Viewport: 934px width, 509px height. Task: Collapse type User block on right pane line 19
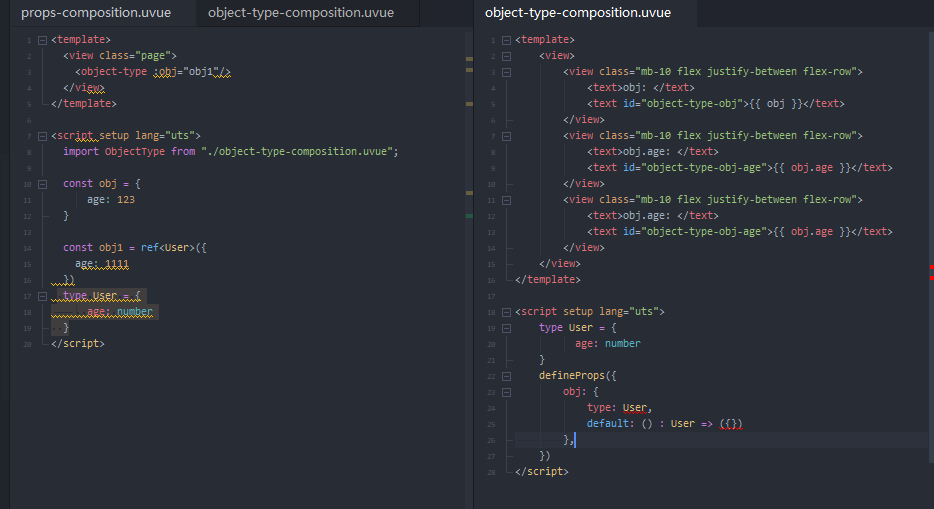tap(506, 329)
